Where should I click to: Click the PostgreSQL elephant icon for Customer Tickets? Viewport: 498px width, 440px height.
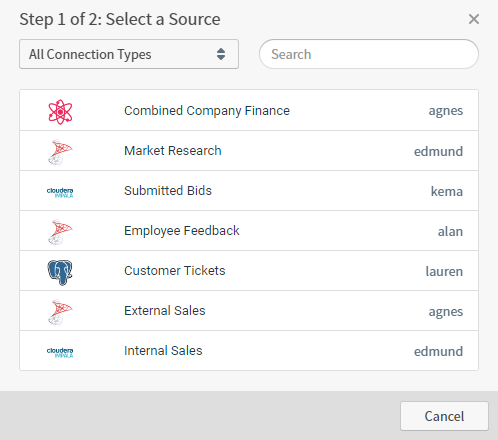[60, 272]
